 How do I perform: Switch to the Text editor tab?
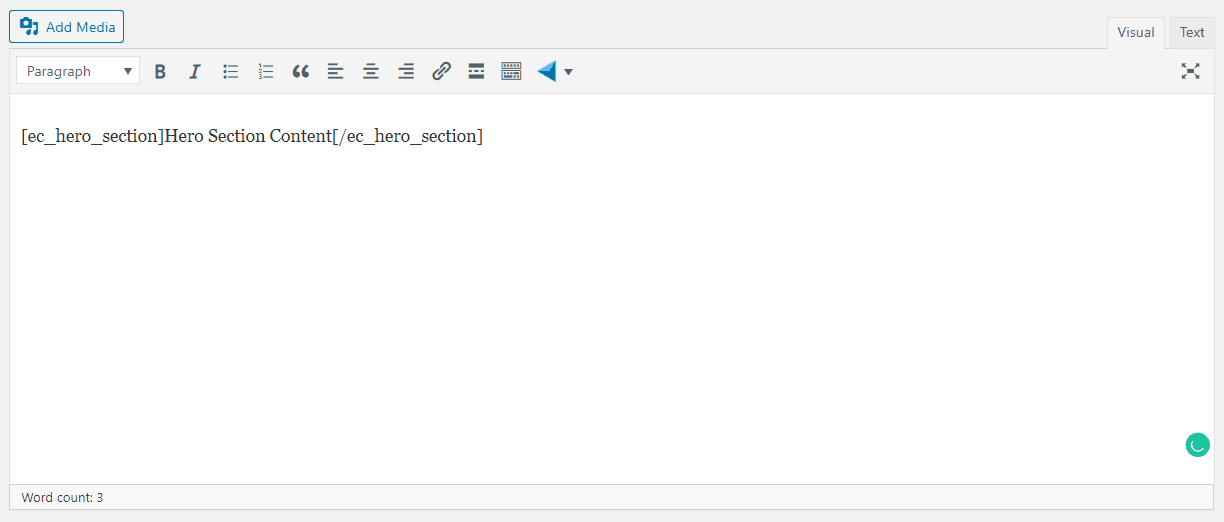click(1191, 32)
